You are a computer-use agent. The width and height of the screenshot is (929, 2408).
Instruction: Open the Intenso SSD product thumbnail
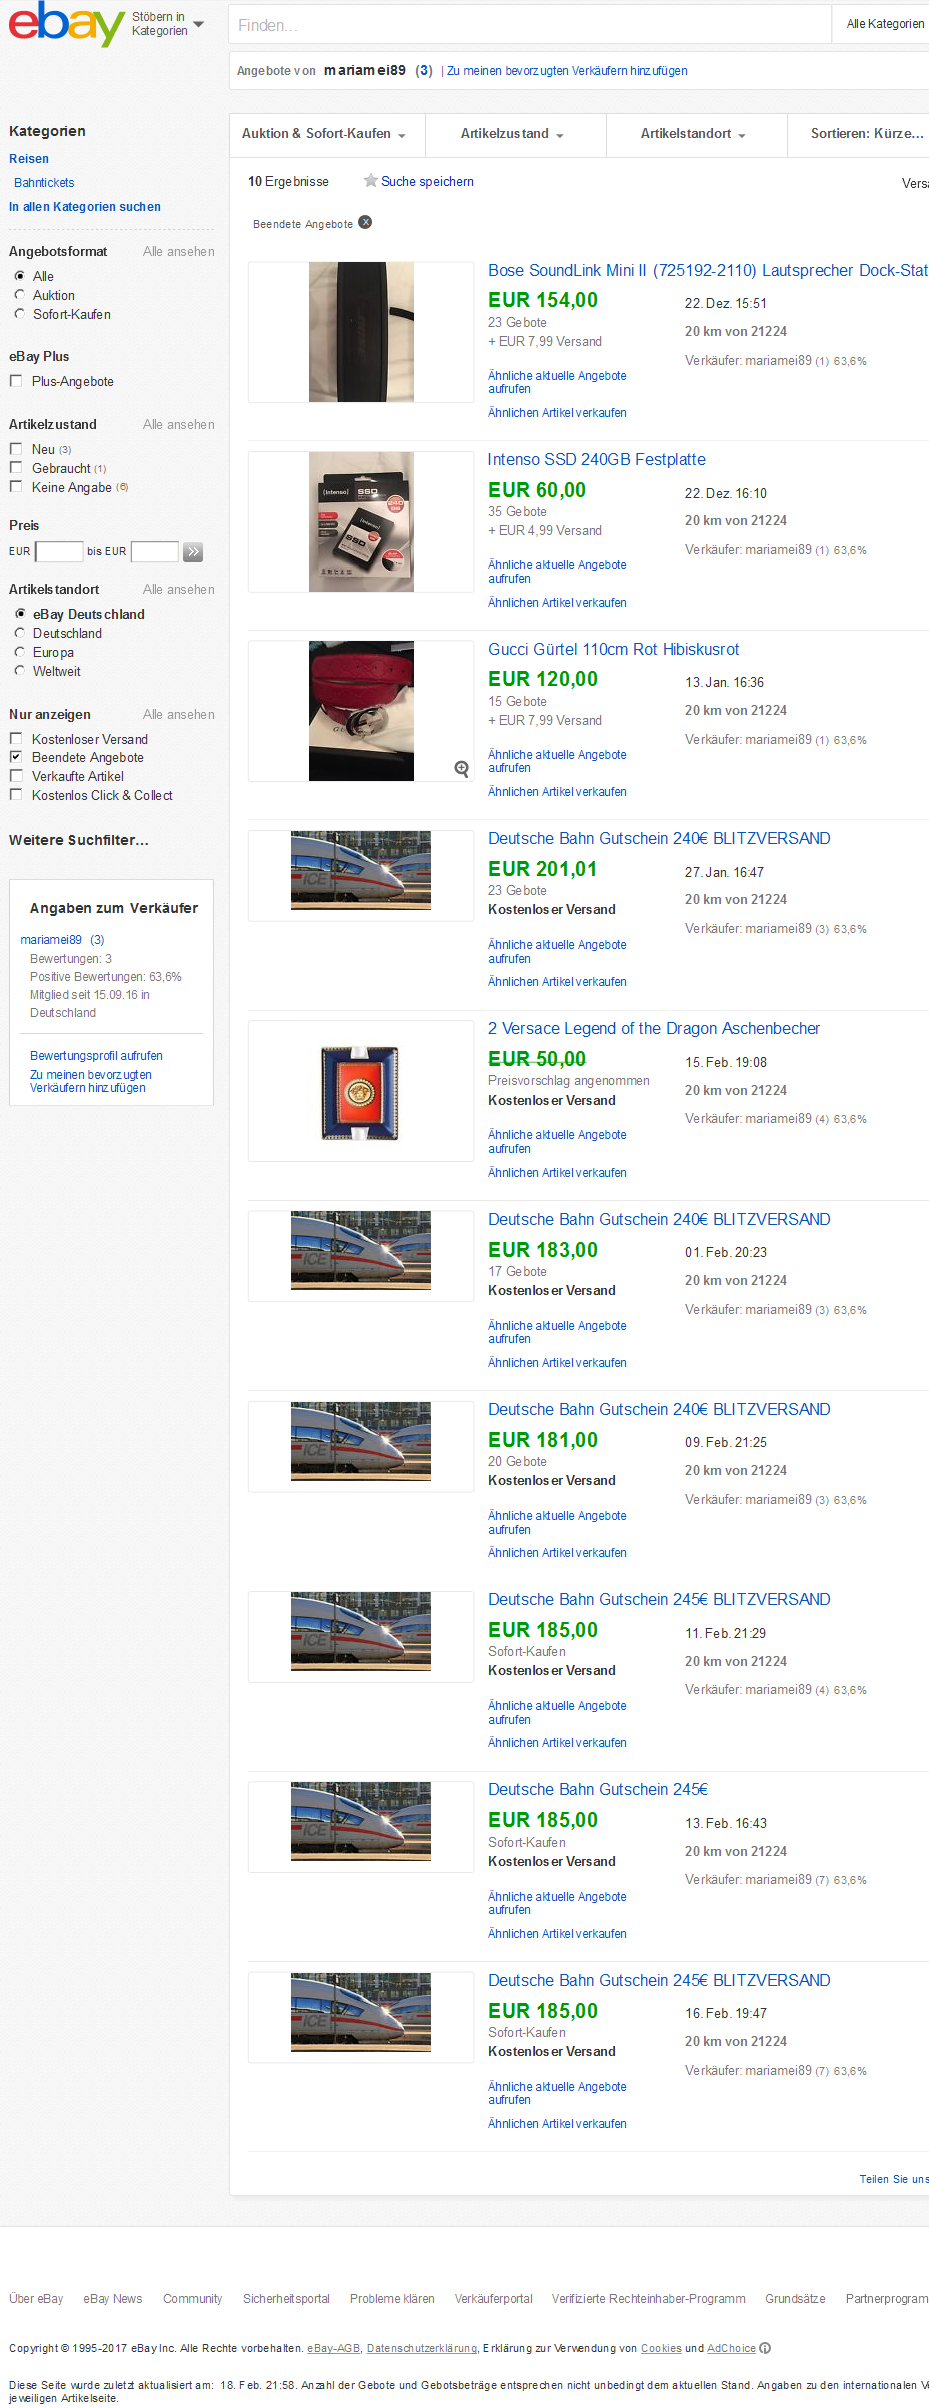point(361,521)
